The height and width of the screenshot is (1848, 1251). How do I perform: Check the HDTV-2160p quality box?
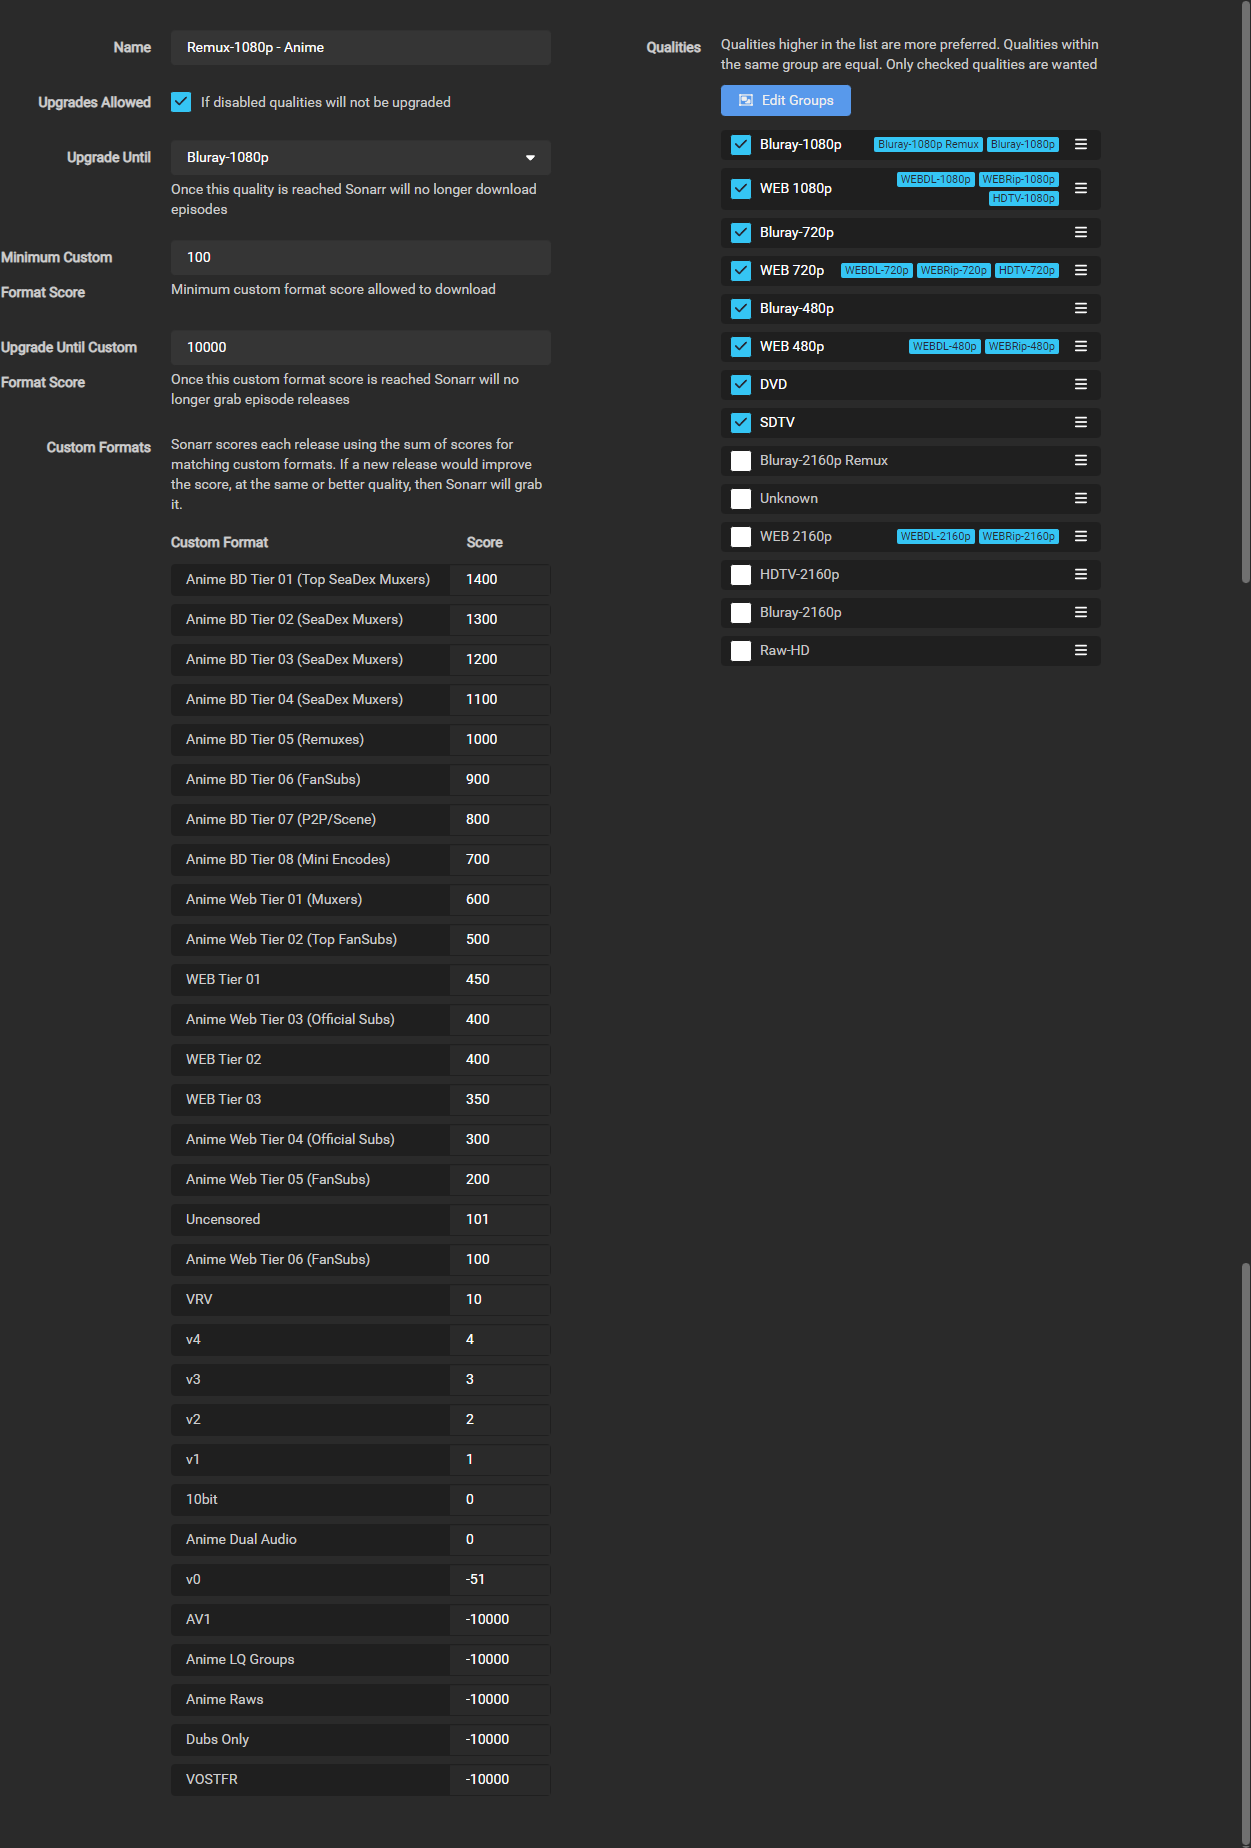tap(741, 575)
